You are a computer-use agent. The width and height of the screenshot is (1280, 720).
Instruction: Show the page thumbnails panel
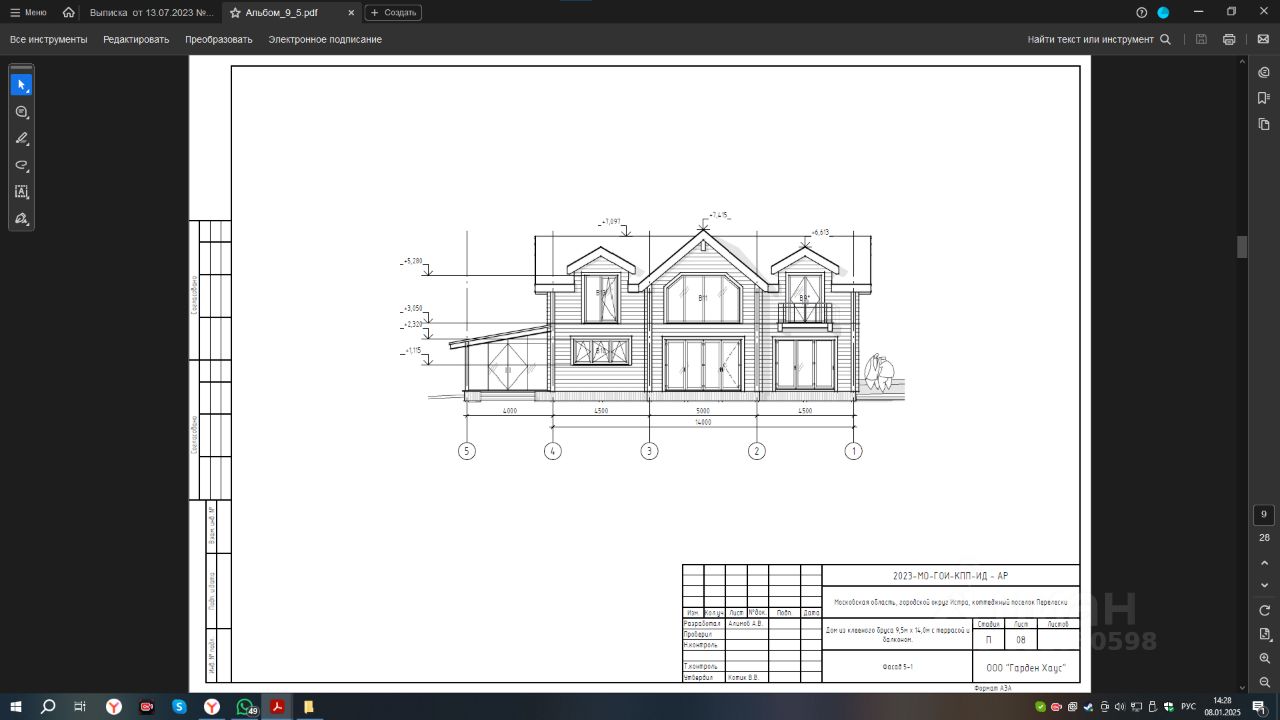pos(1264,124)
